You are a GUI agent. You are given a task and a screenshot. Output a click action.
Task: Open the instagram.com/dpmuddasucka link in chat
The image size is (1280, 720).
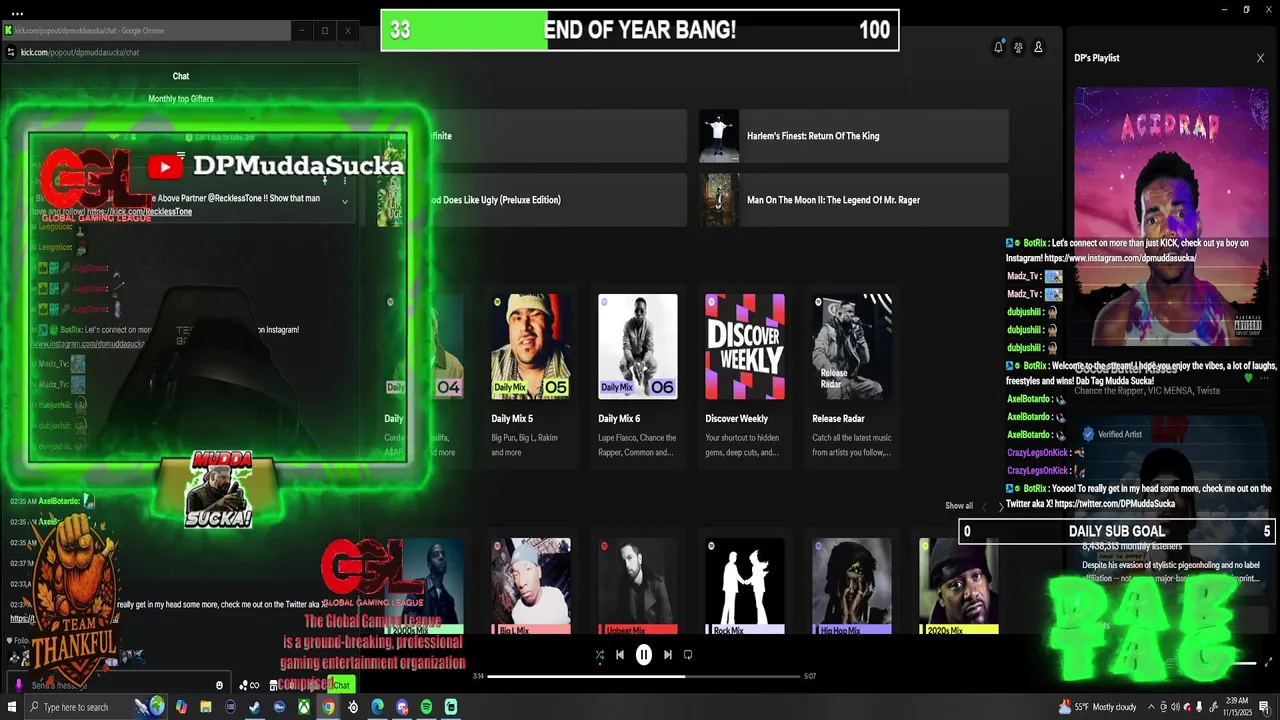[x=88, y=344]
